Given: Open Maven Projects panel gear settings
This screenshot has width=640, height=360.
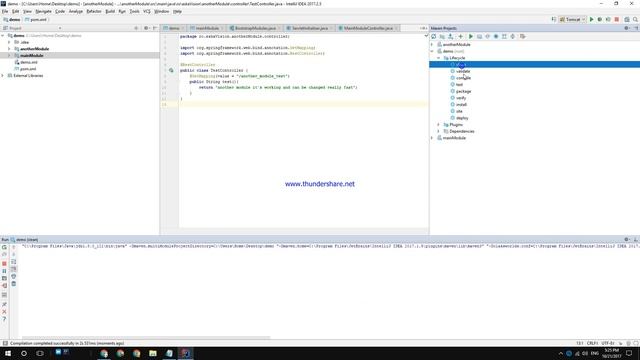Looking at the screenshot, I should click(x=627, y=28).
